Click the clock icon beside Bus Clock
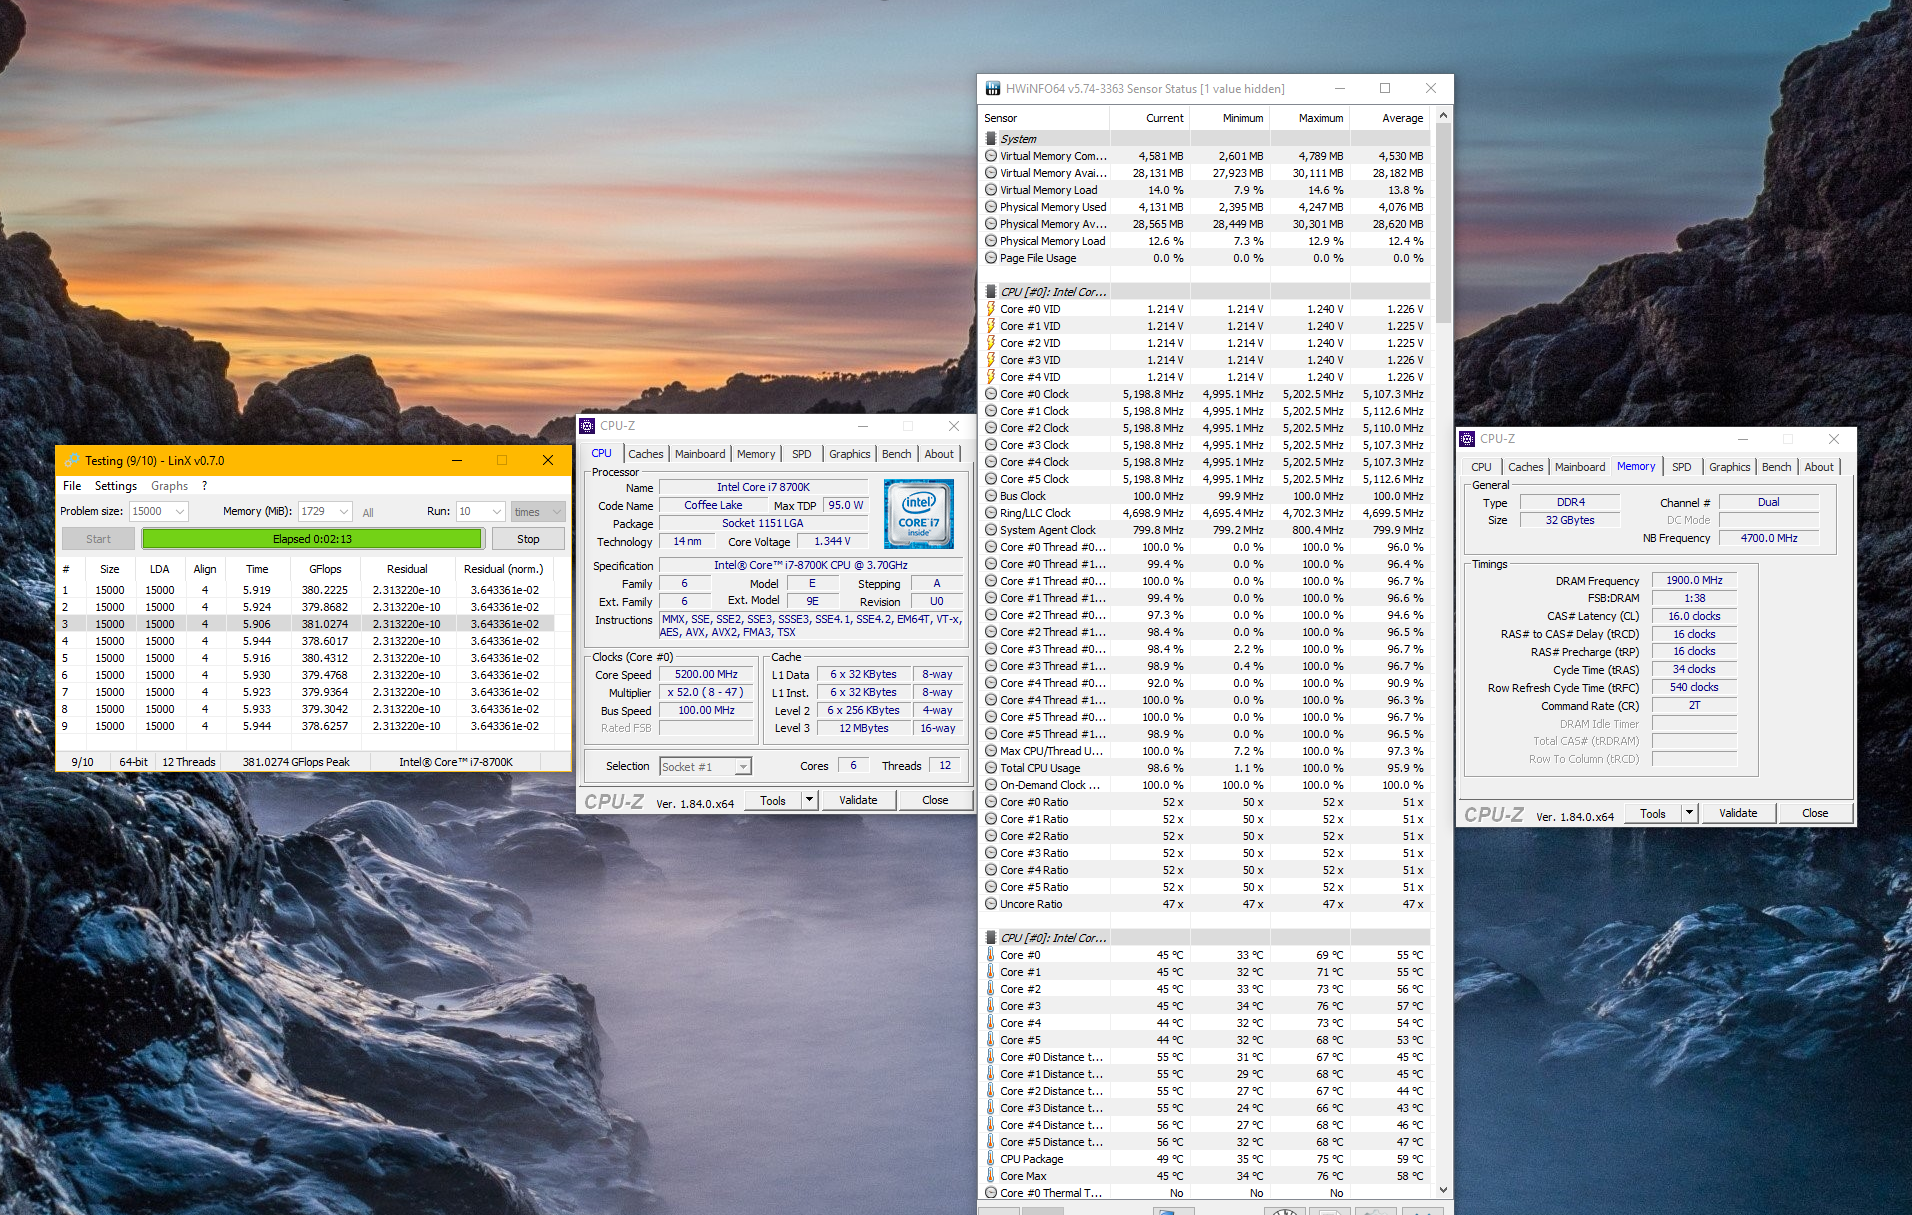The image size is (1912, 1215). point(991,496)
